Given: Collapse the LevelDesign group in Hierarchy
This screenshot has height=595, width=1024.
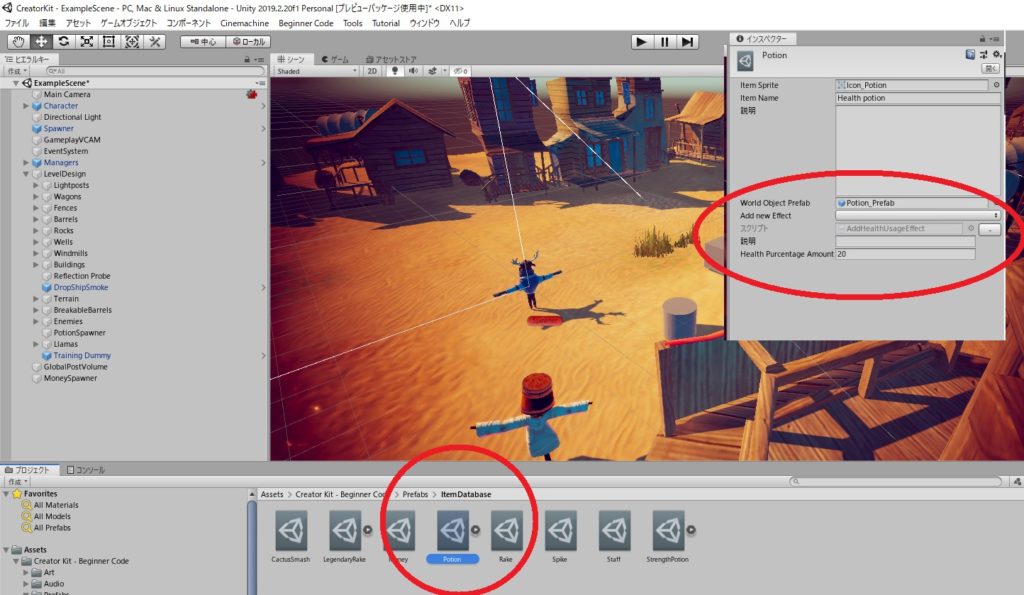Looking at the screenshot, I should point(26,174).
